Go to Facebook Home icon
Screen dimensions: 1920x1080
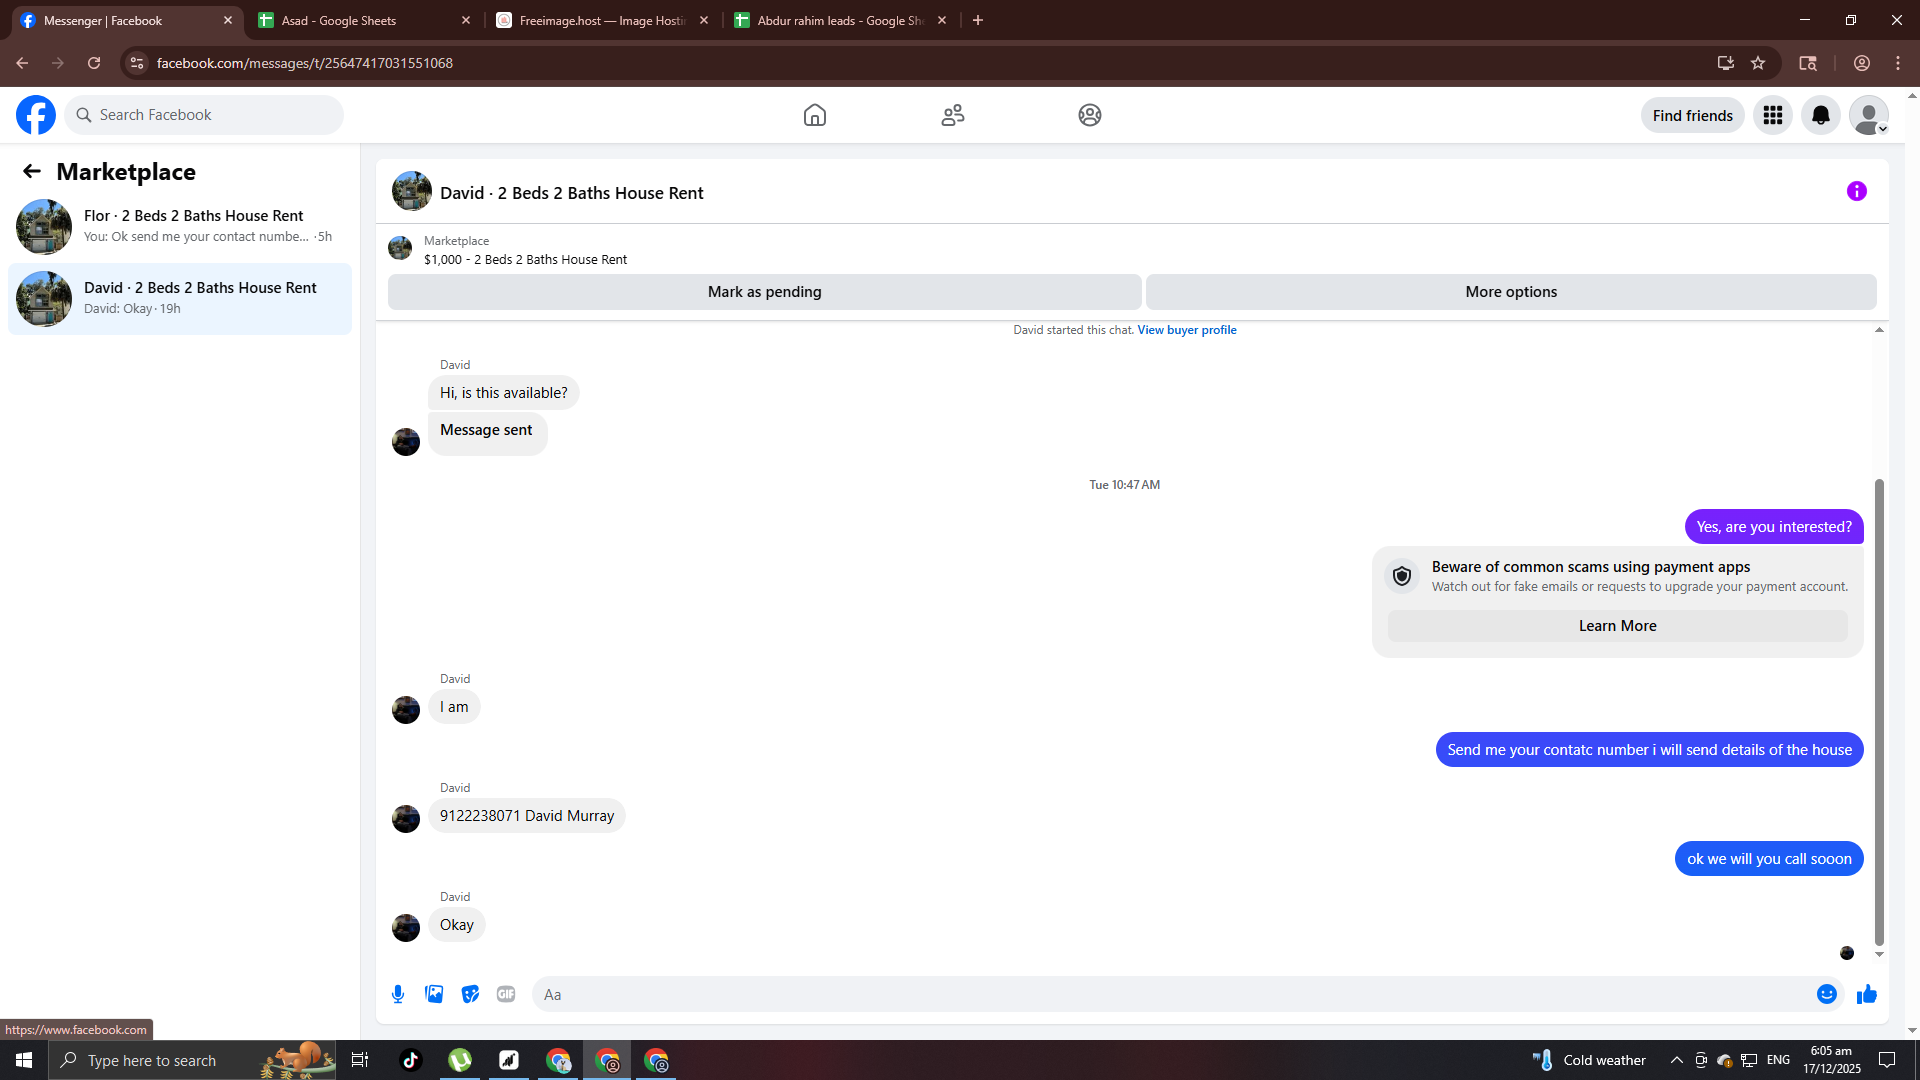(814, 115)
